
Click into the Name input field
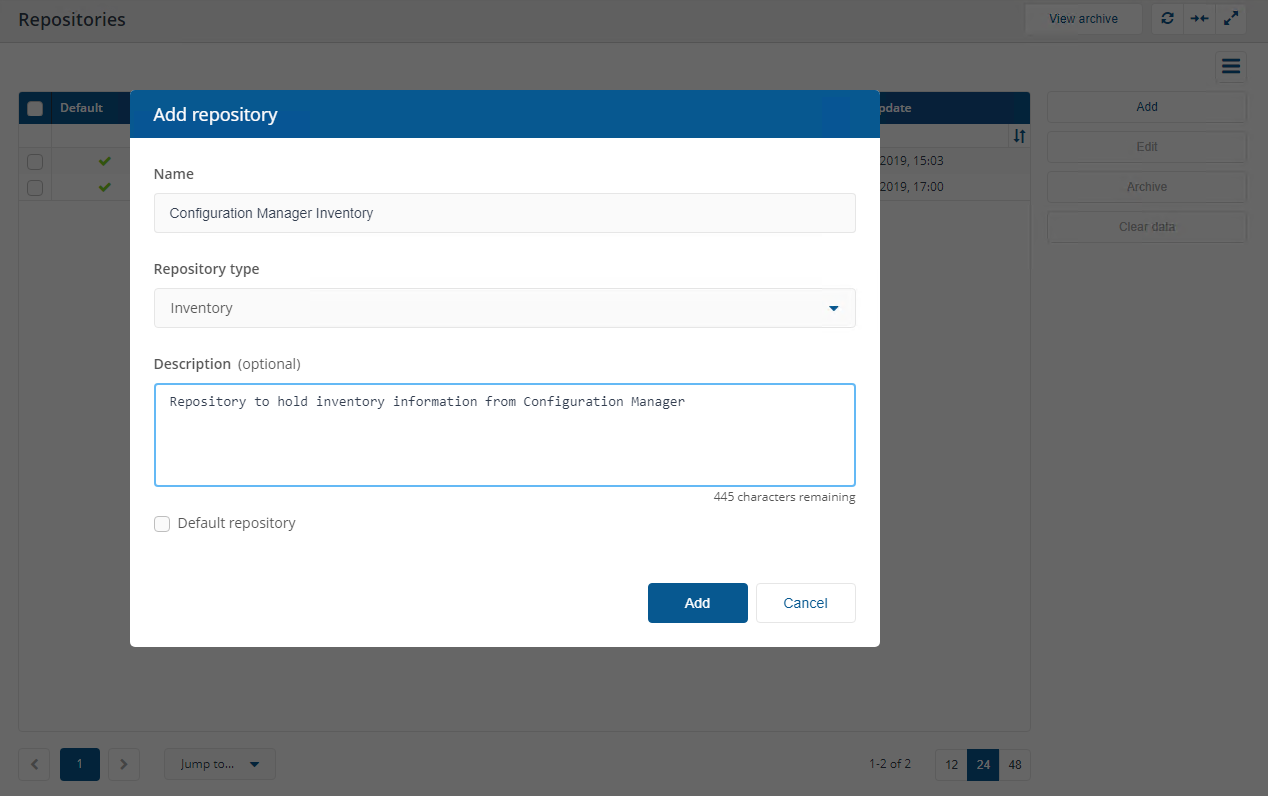point(504,213)
